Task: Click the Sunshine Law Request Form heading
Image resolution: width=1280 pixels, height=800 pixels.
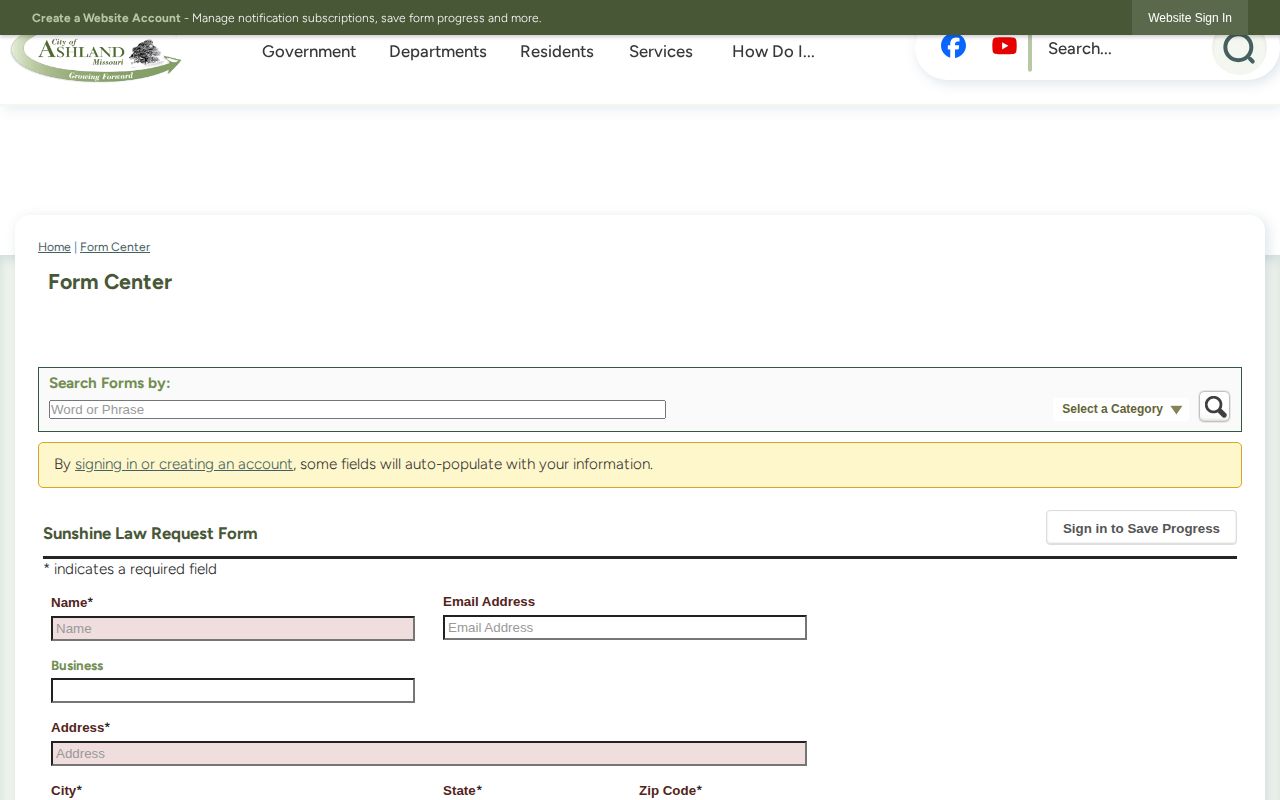Action: point(150,534)
